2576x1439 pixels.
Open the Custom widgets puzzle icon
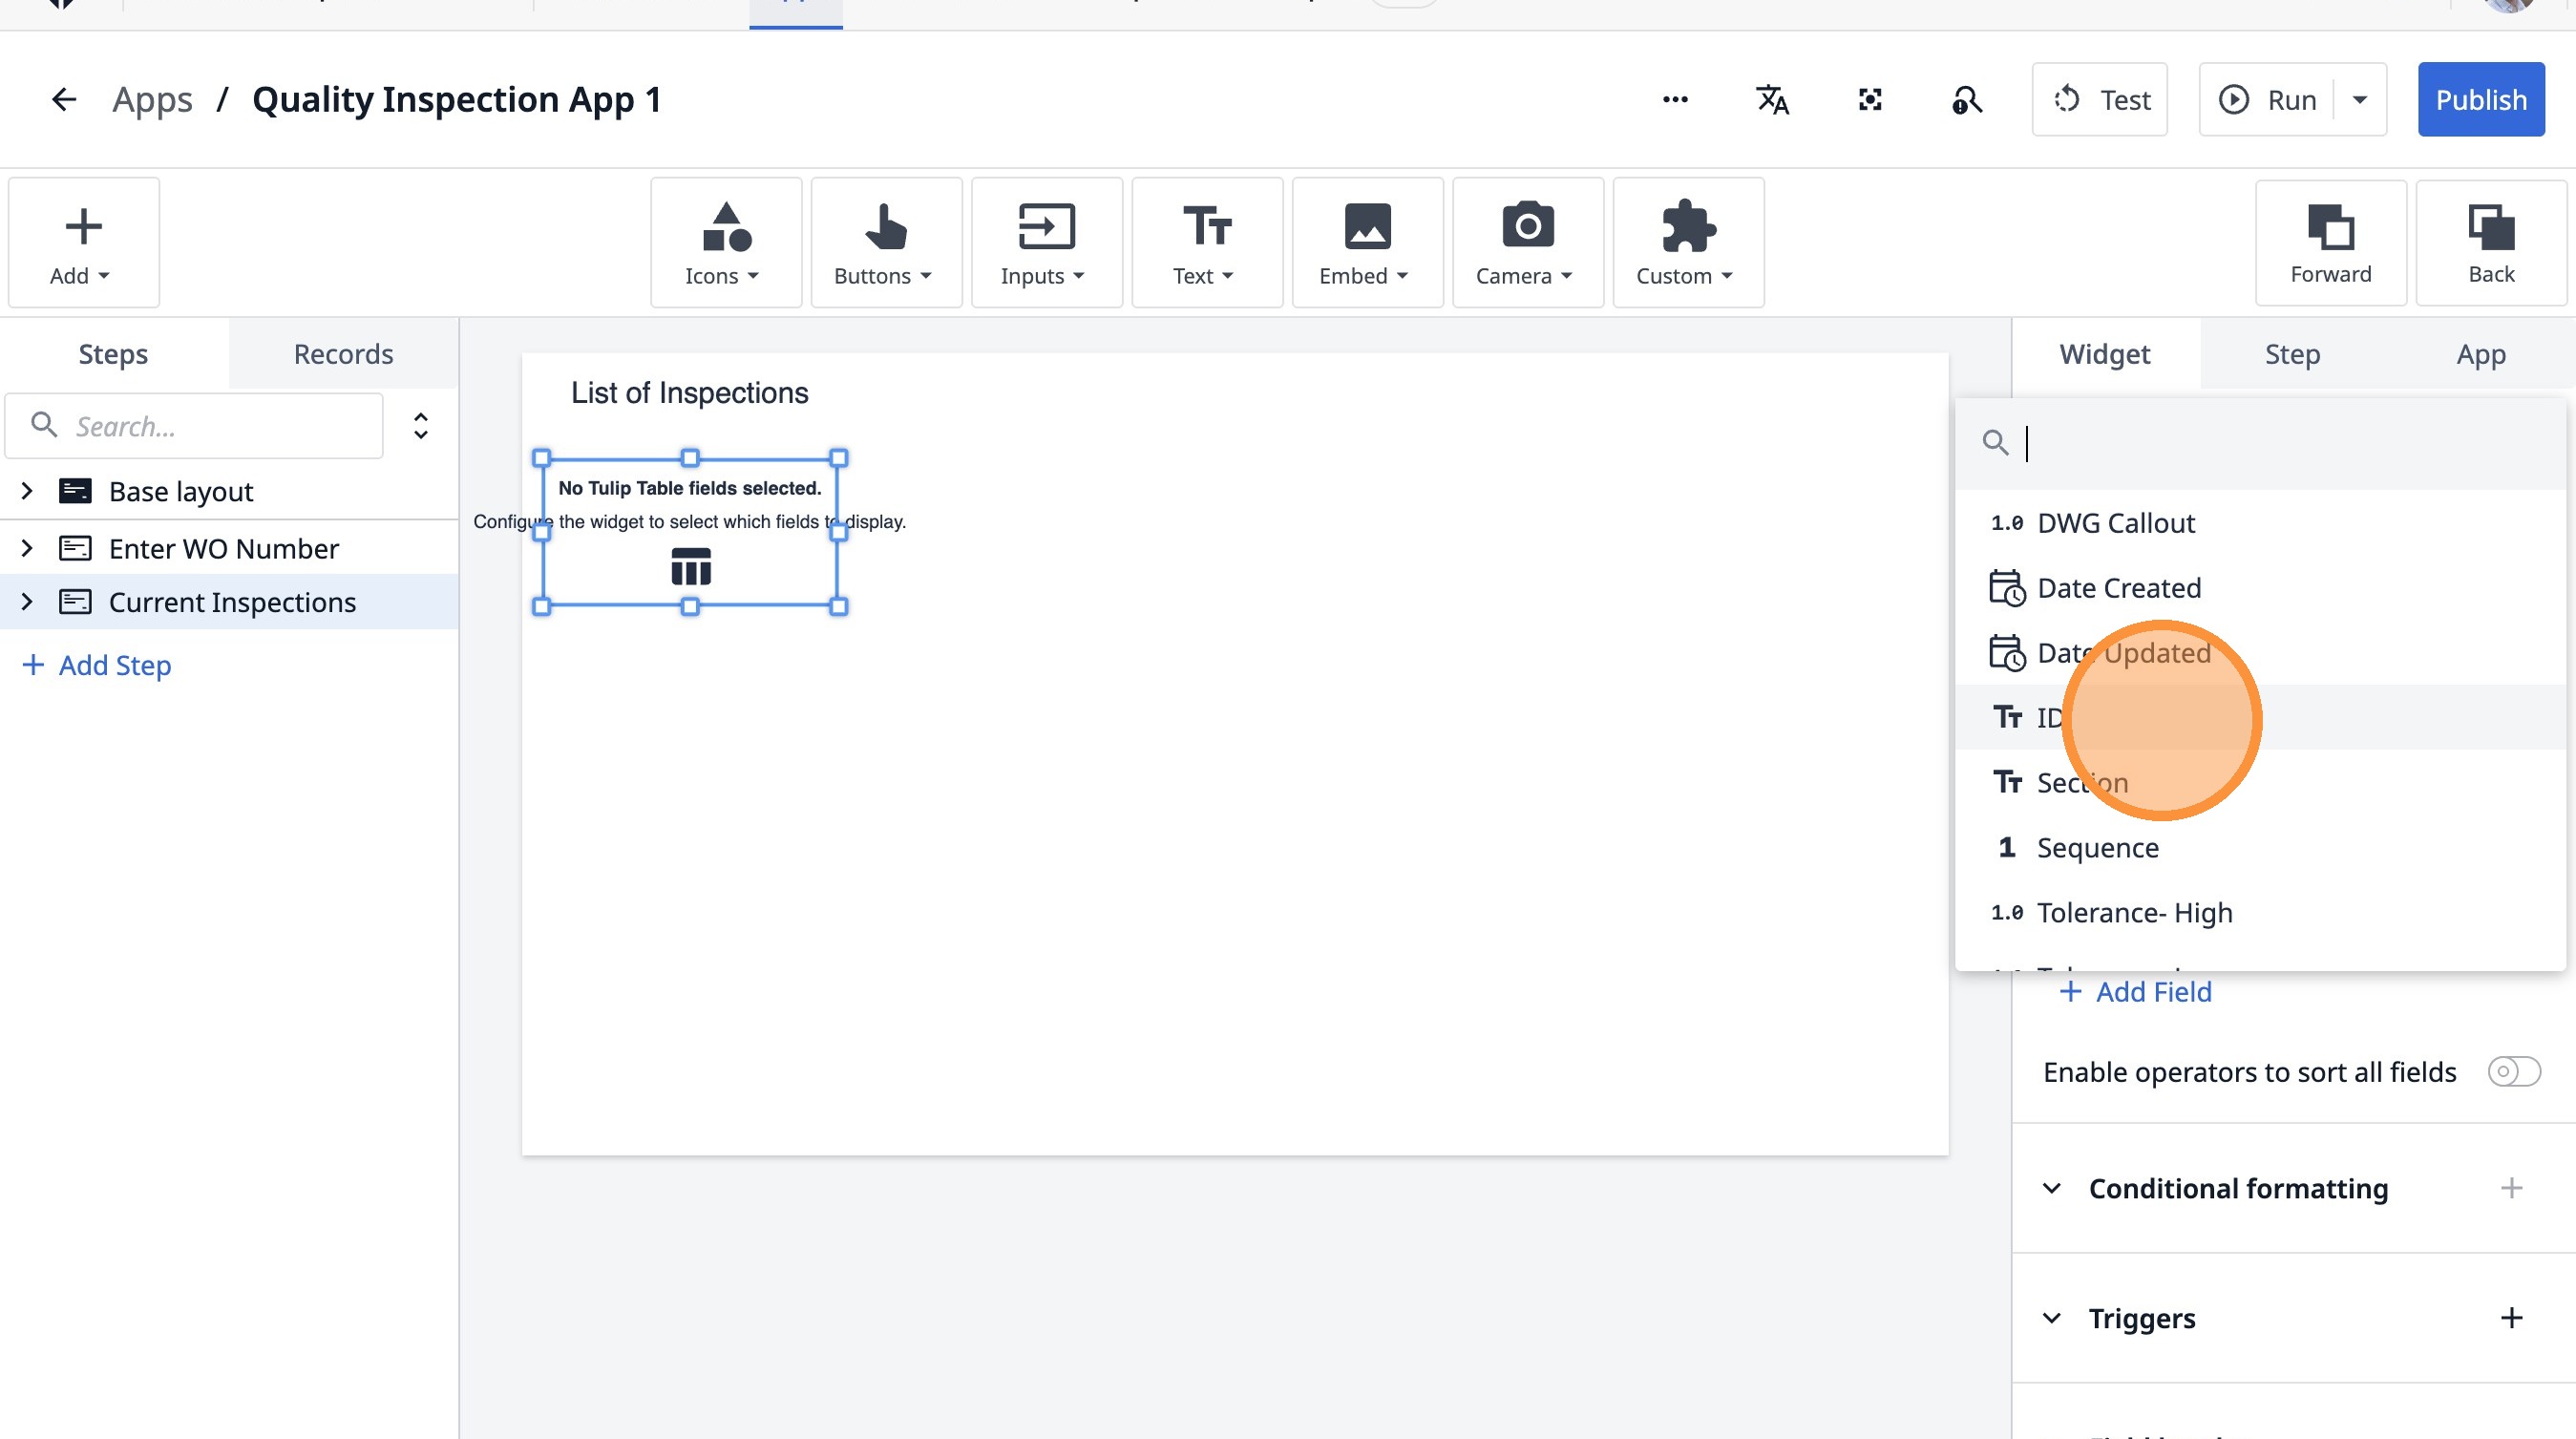pyautogui.click(x=1687, y=243)
